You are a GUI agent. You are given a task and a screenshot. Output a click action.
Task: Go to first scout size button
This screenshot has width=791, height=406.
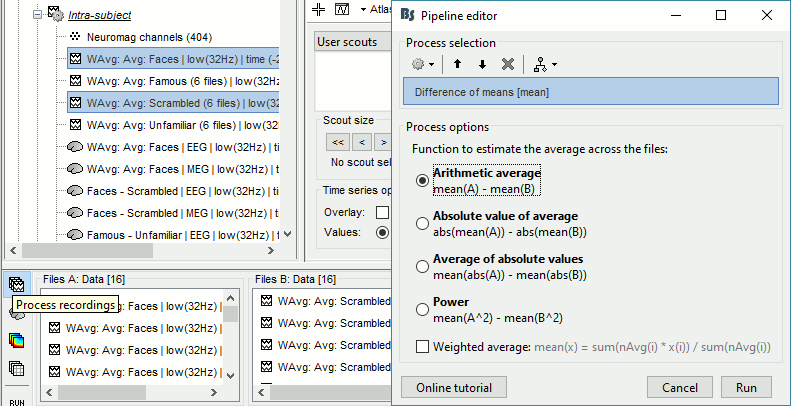pos(337,141)
